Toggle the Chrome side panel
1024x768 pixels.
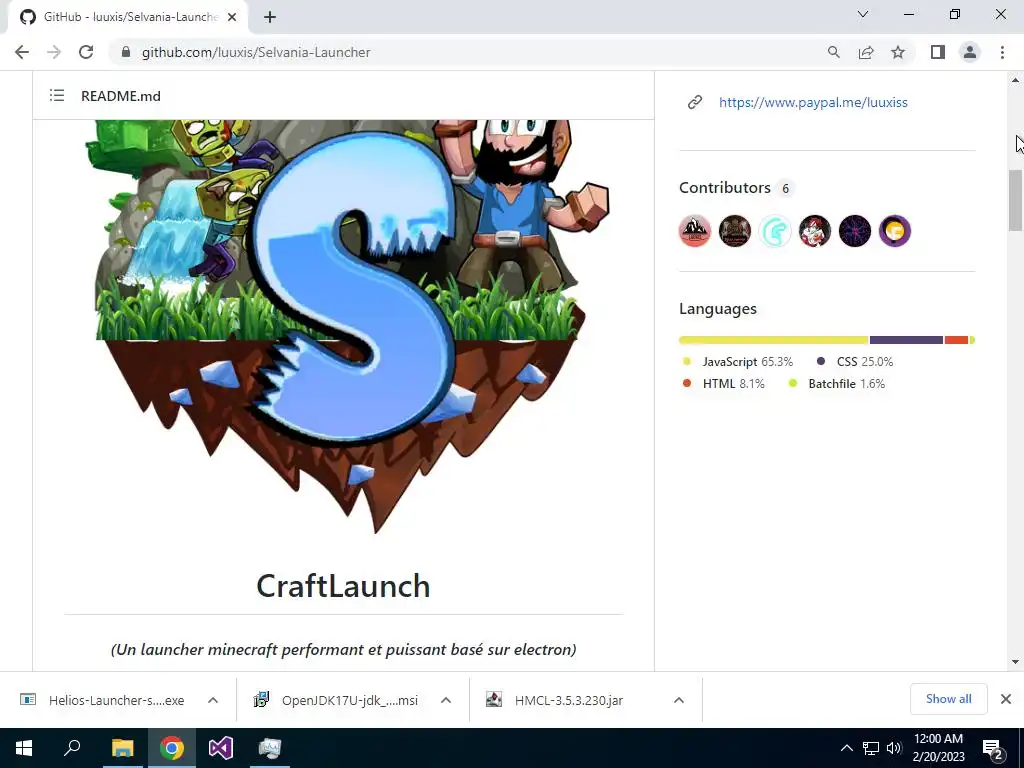[x=938, y=52]
